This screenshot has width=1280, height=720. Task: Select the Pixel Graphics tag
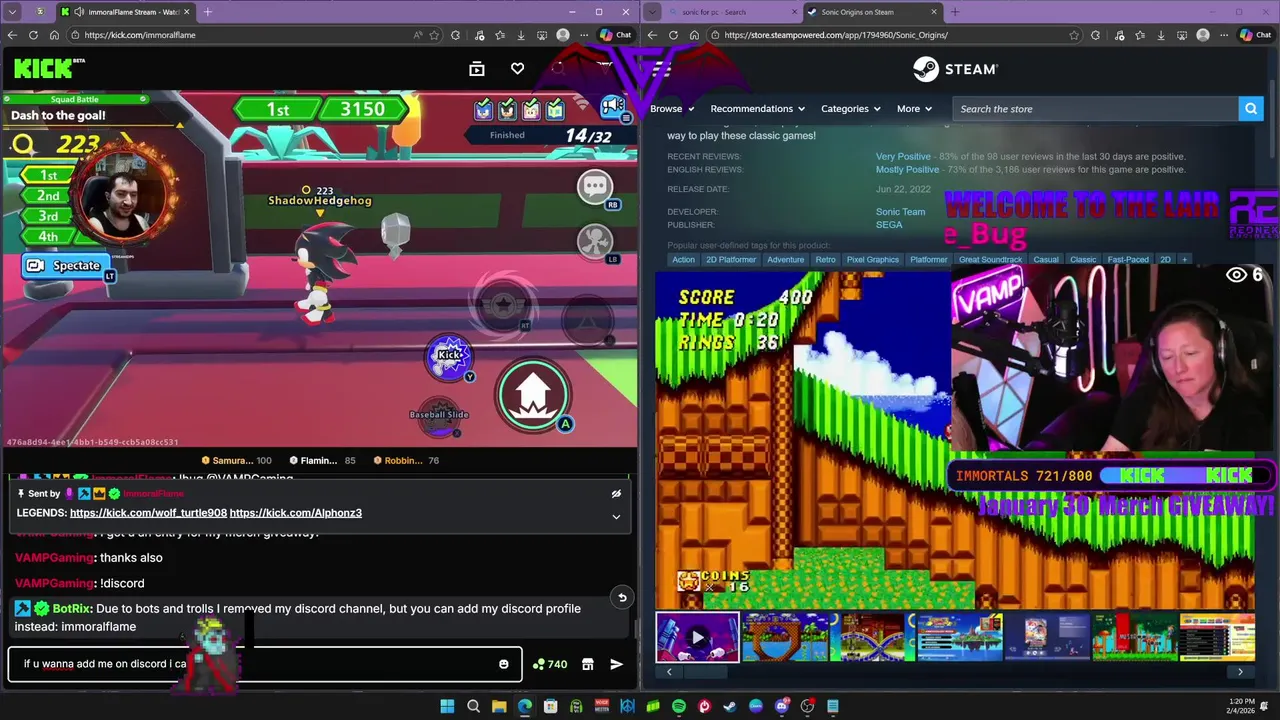click(x=872, y=259)
